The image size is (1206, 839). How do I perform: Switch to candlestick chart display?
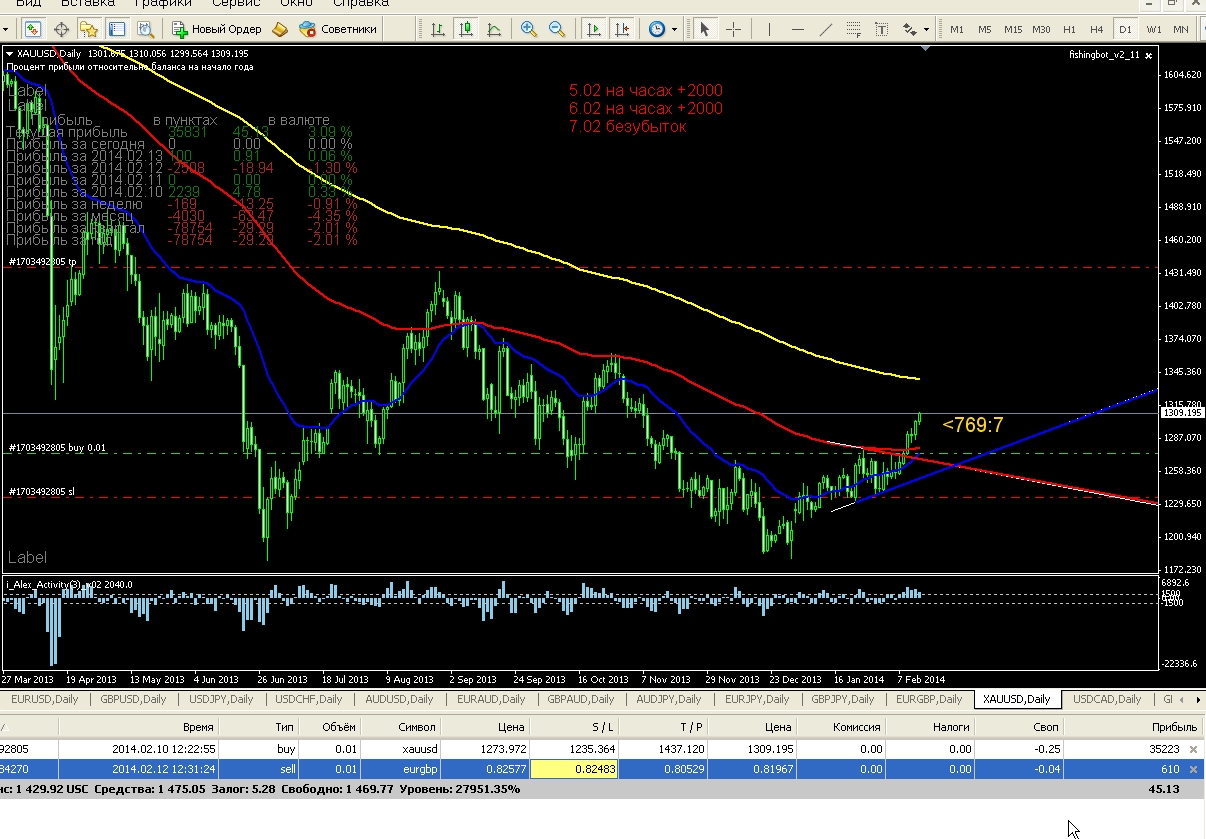click(465, 29)
